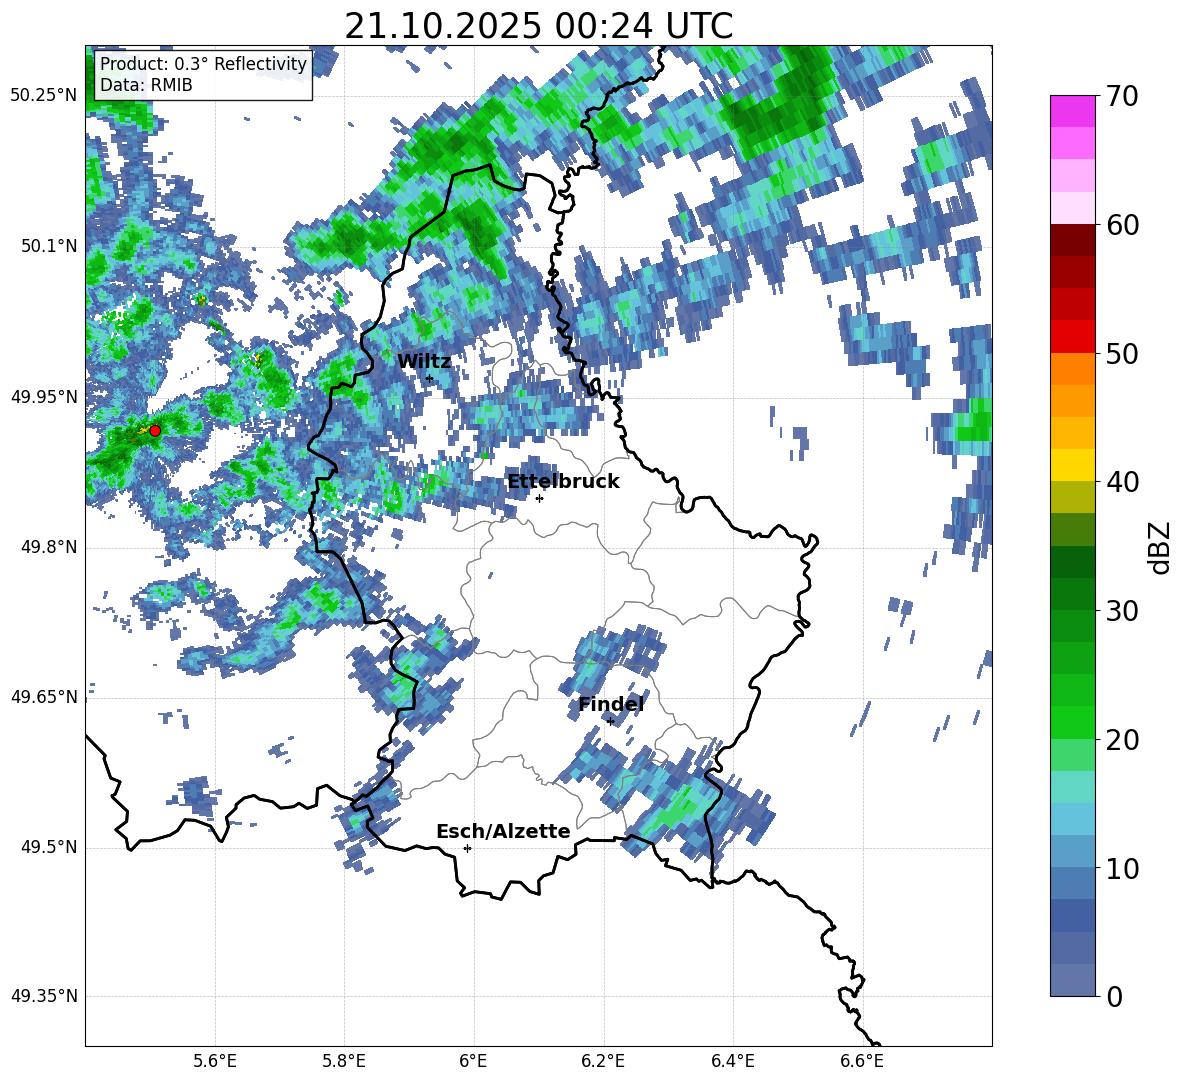Click the 49.95°N latitude label
Screen dimensions: 1184x1081
click(44, 396)
